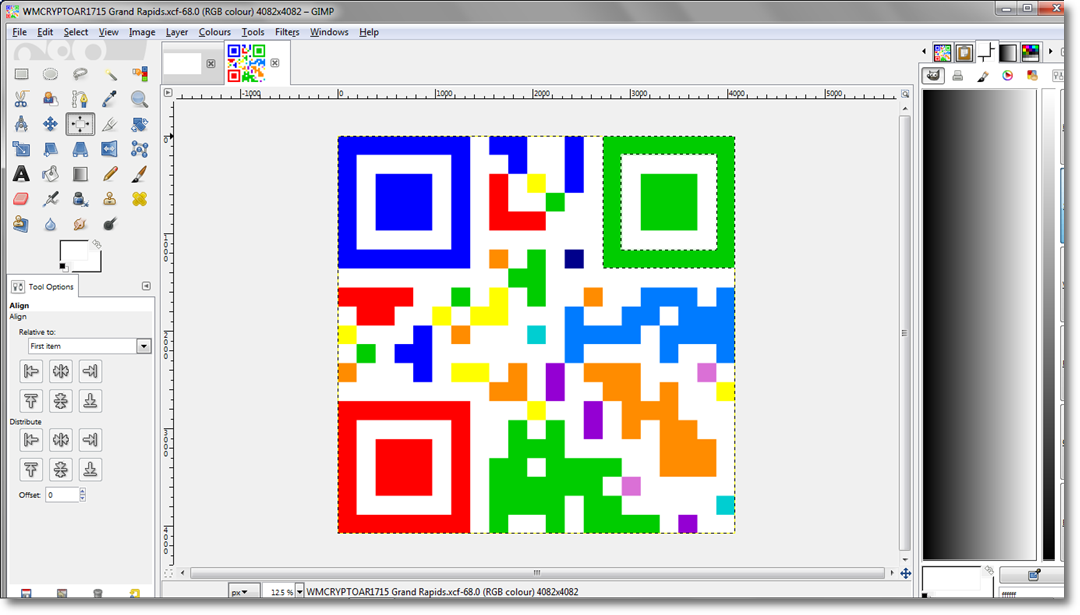Open the px unit dropdown
The image size is (1080, 615).
click(x=244, y=592)
